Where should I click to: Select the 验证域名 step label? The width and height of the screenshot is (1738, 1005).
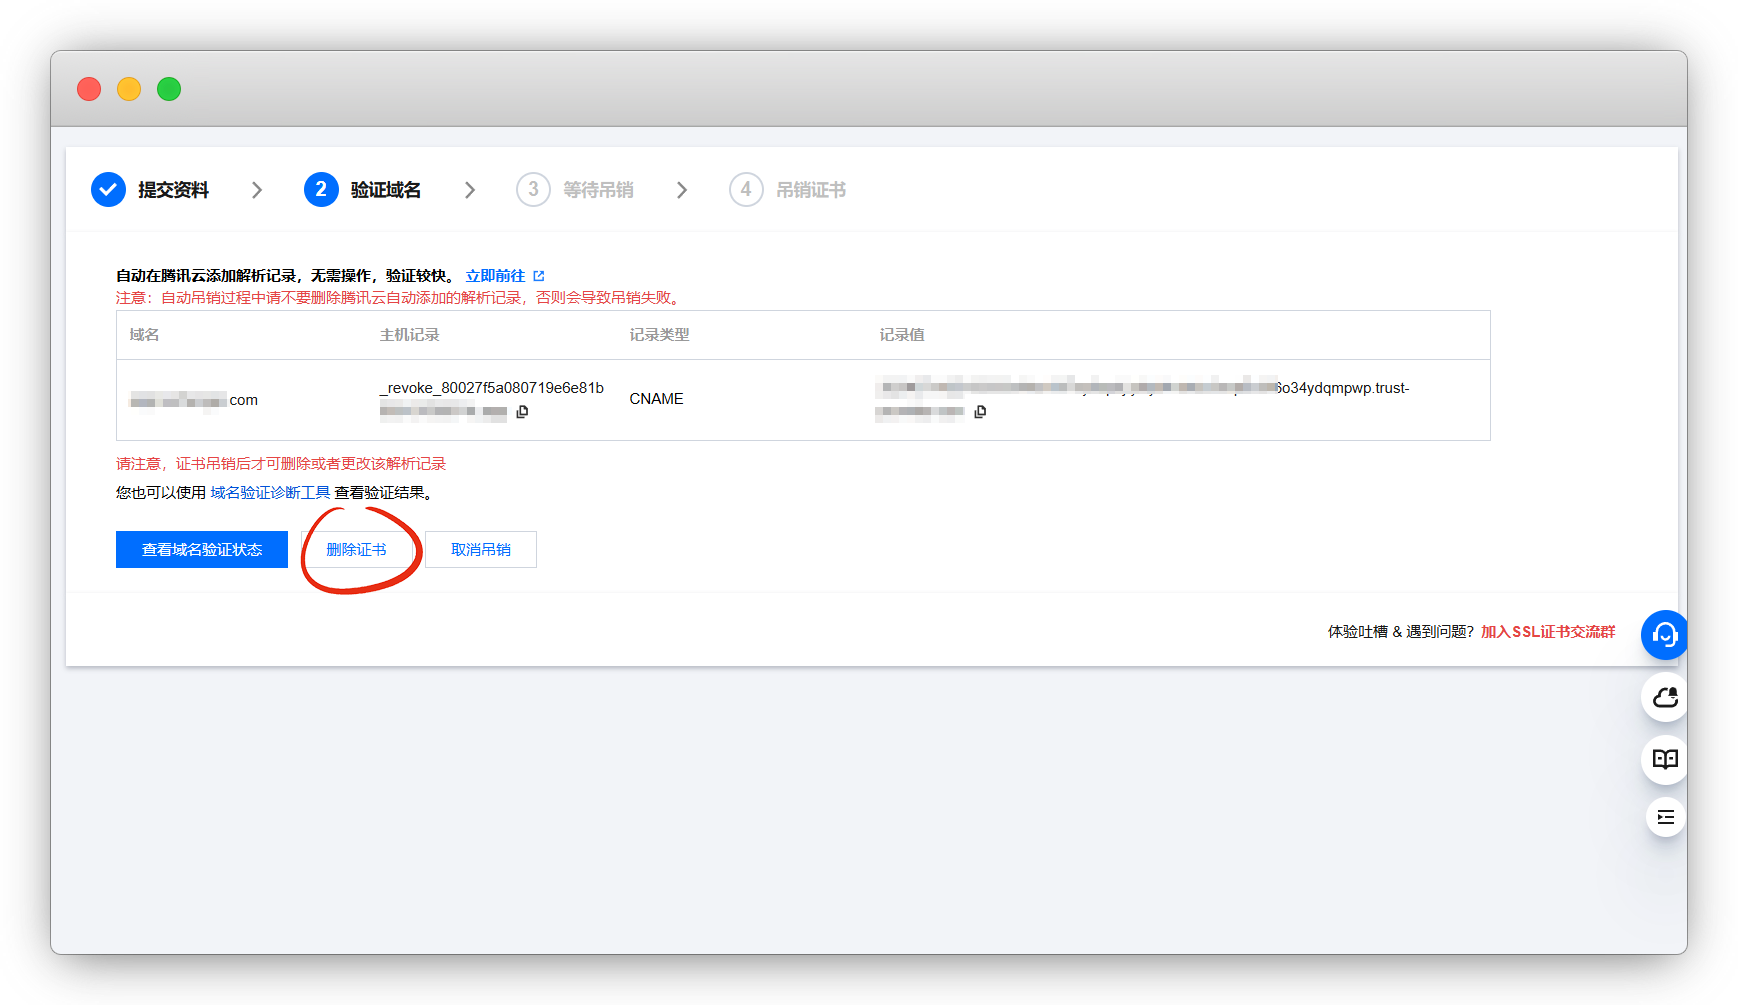click(385, 190)
